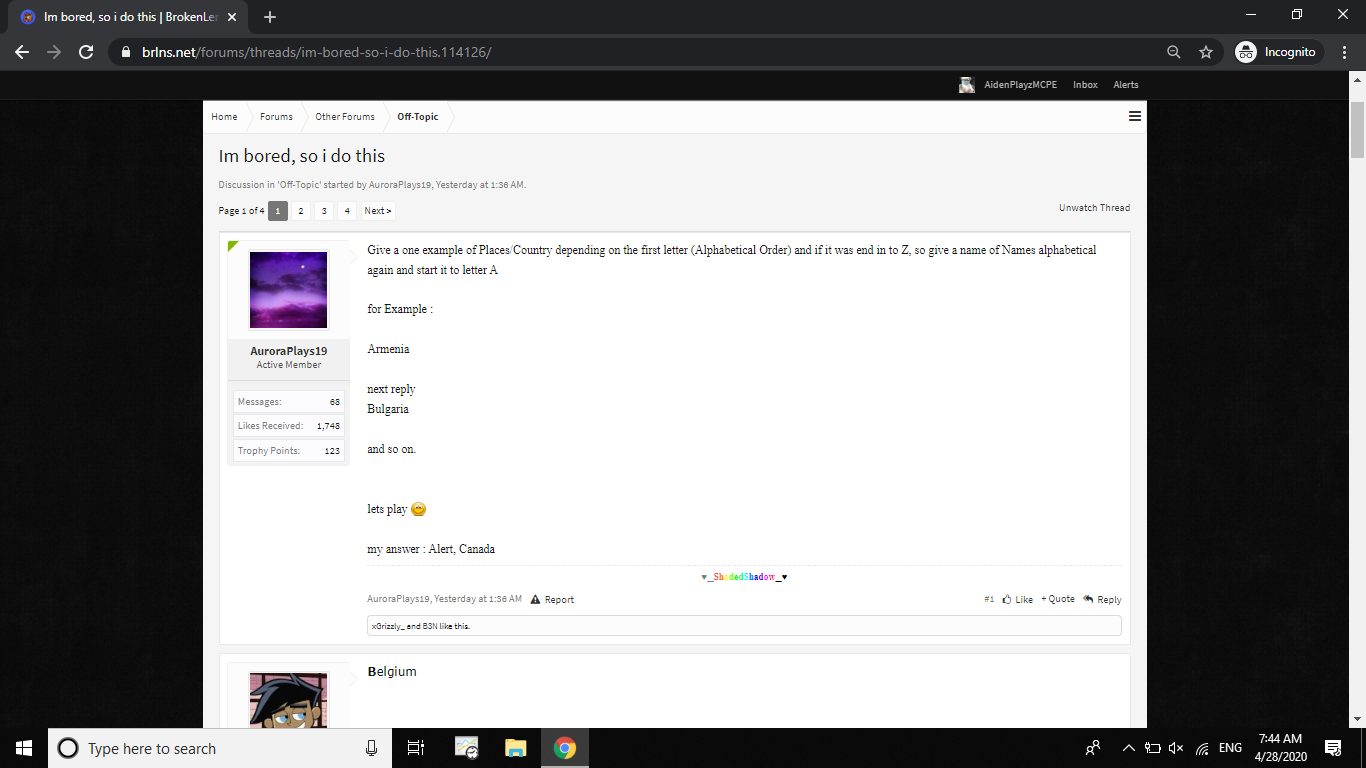Click the page's vertical scrollbar thumb
The width and height of the screenshot is (1366, 768).
coord(1357,130)
